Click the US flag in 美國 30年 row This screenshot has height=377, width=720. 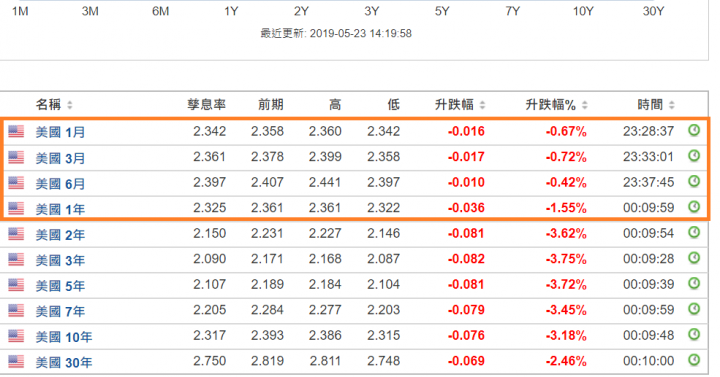pyautogui.click(x=16, y=361)
